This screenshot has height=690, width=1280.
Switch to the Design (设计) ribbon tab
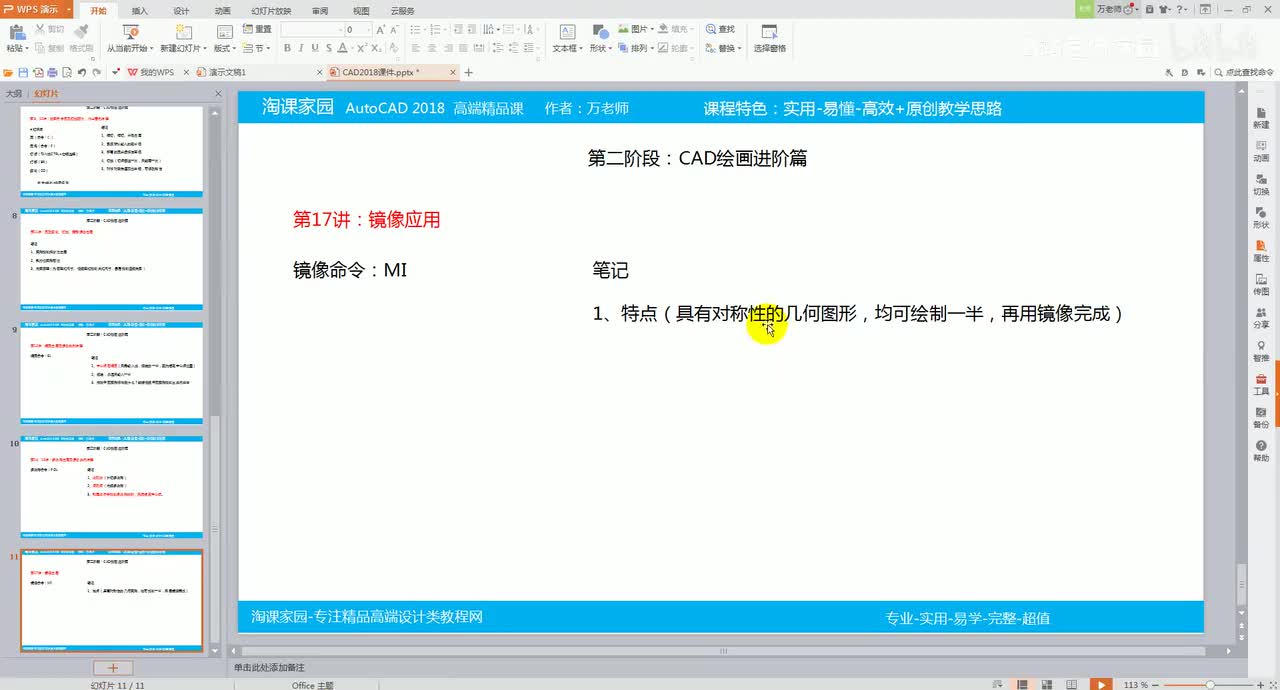point(181,11)
